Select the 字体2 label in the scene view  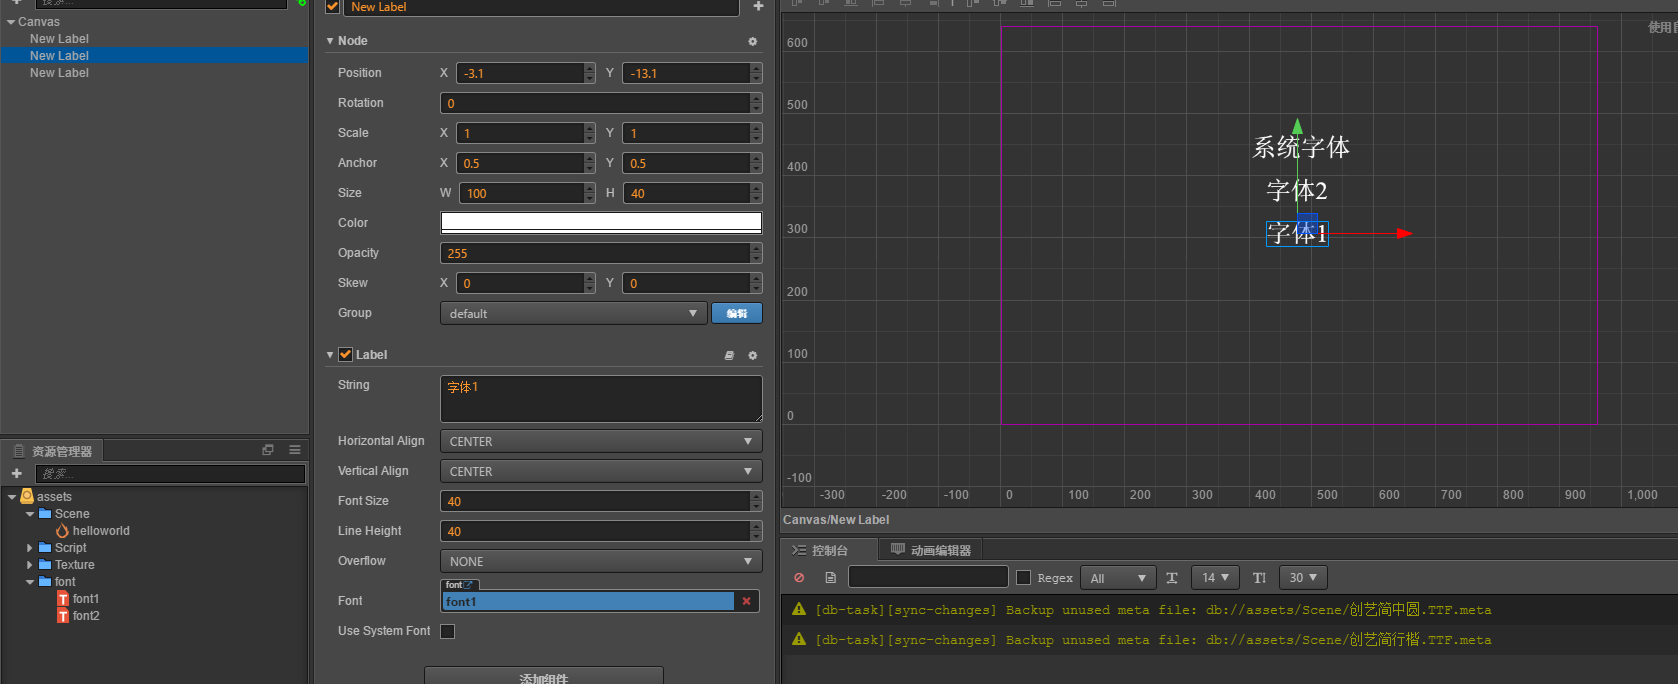[1297, 191]
